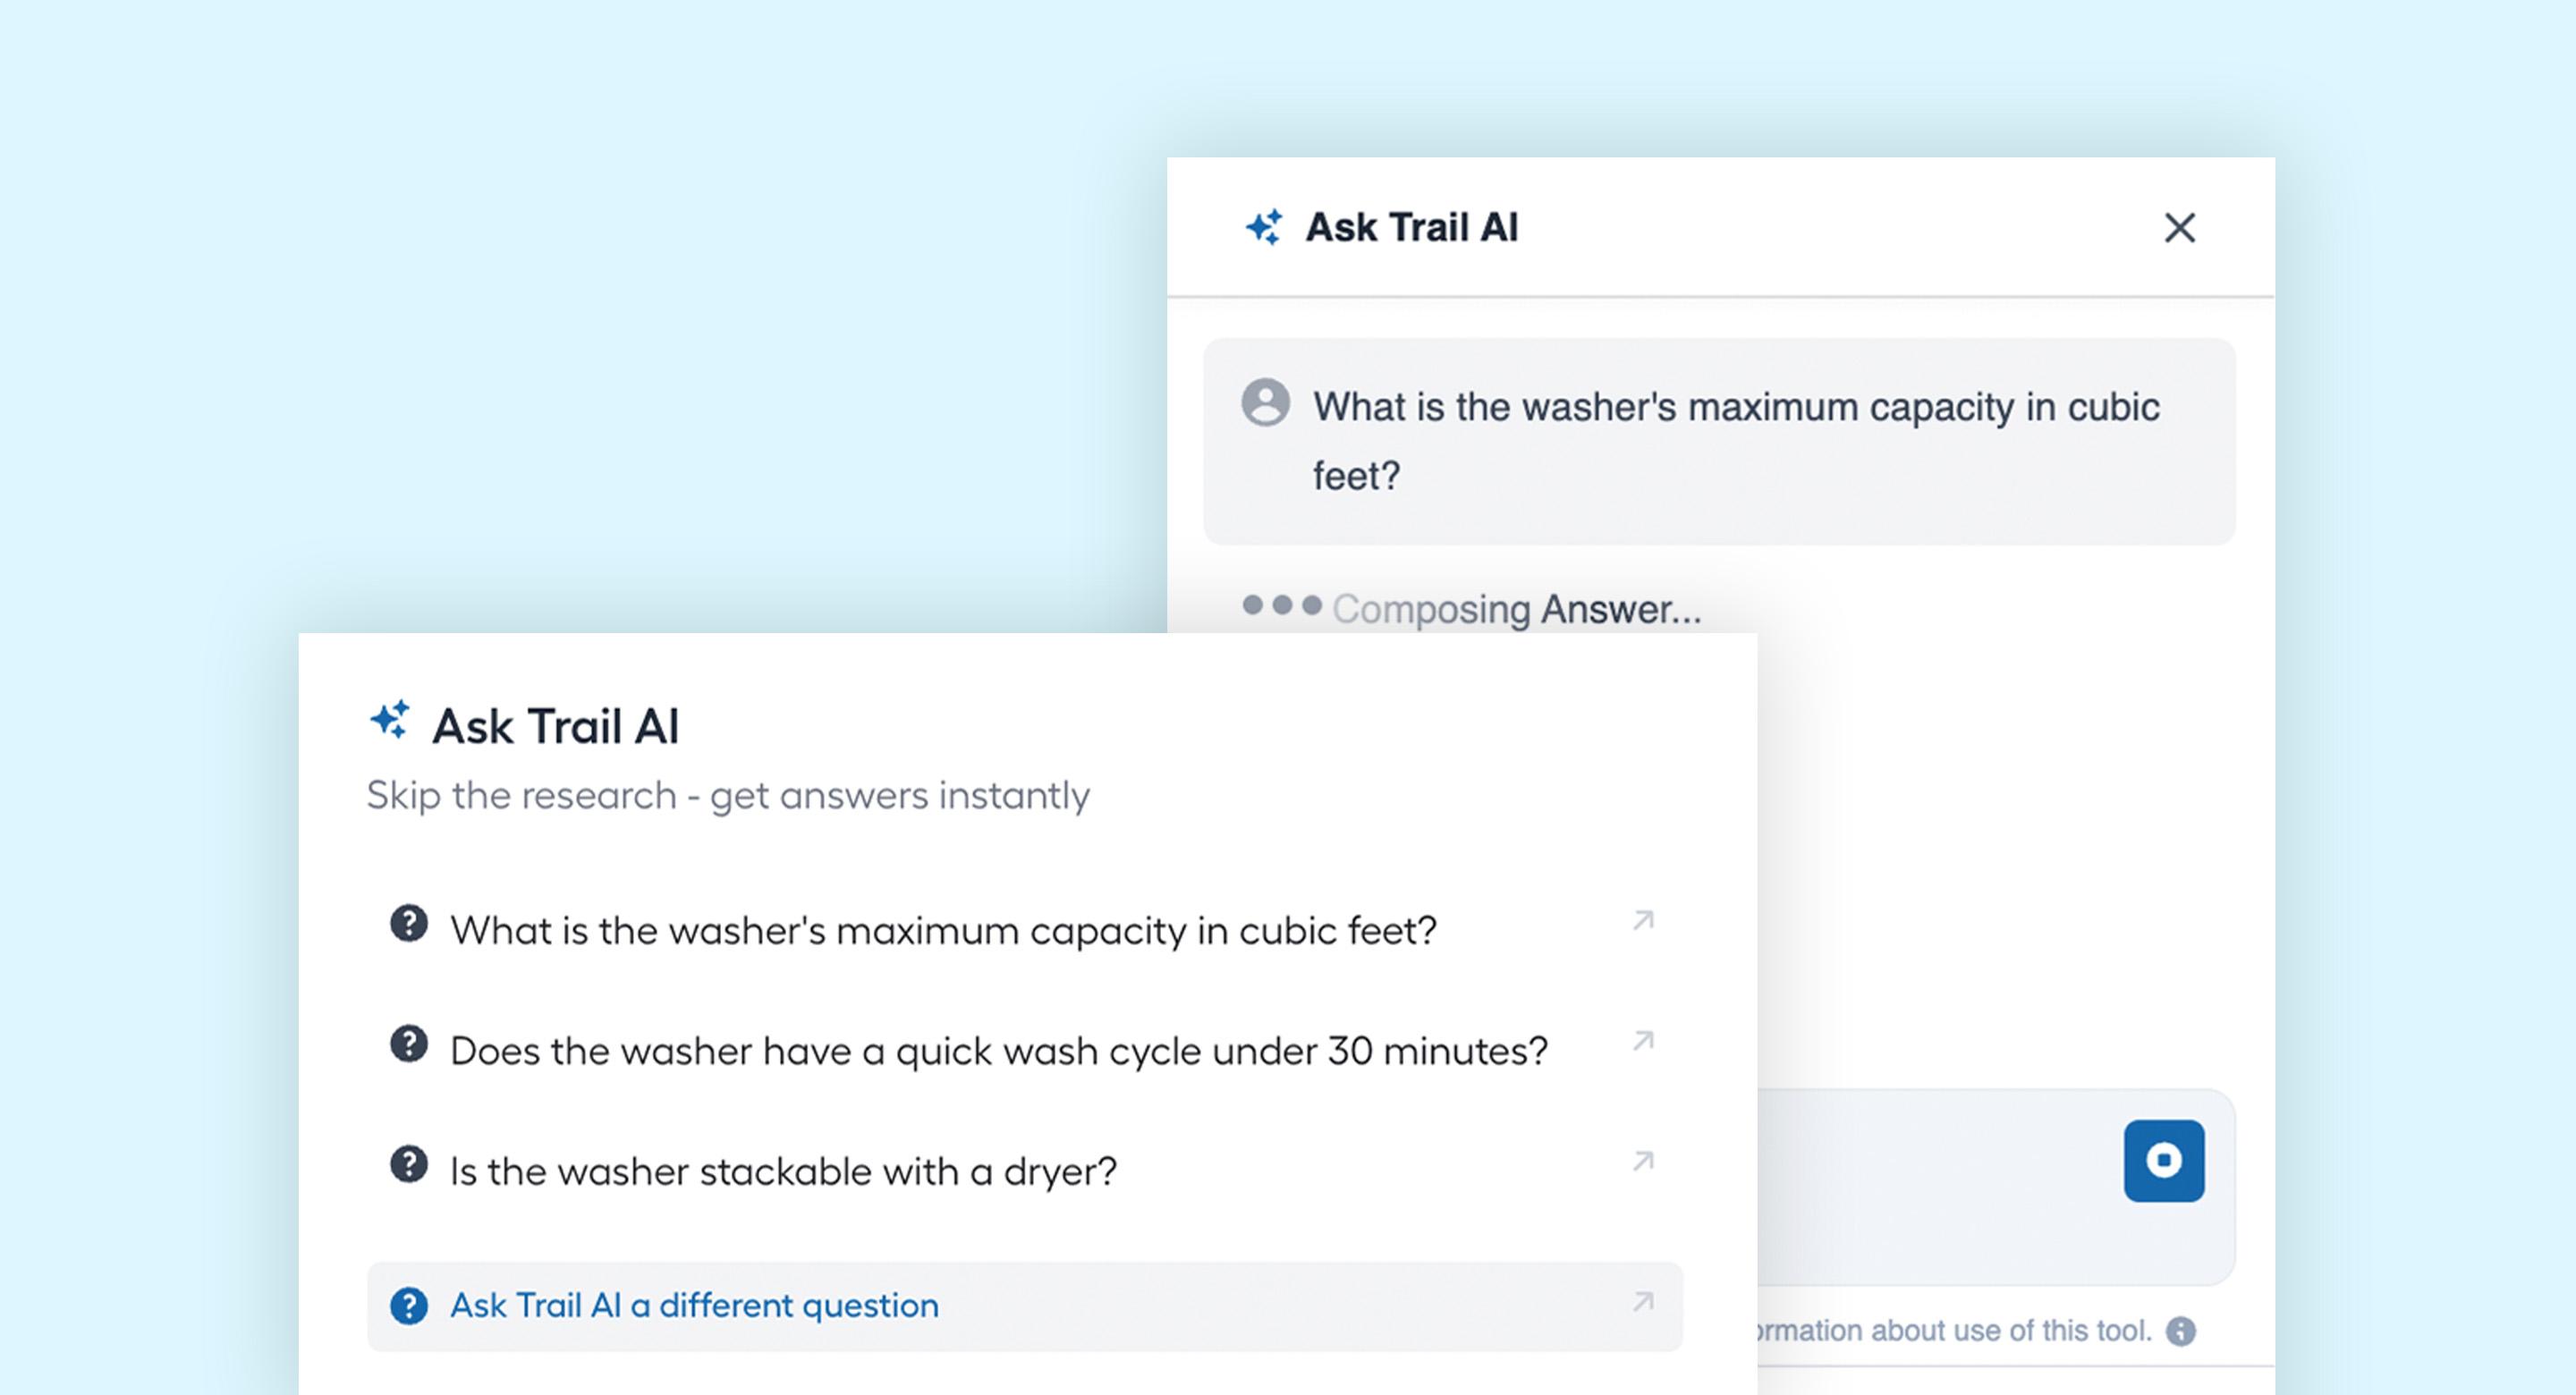Ask if the washer is stackable with a dryer
This screenshot has width=2576, height=1395.
click(x=782, y=1171)
